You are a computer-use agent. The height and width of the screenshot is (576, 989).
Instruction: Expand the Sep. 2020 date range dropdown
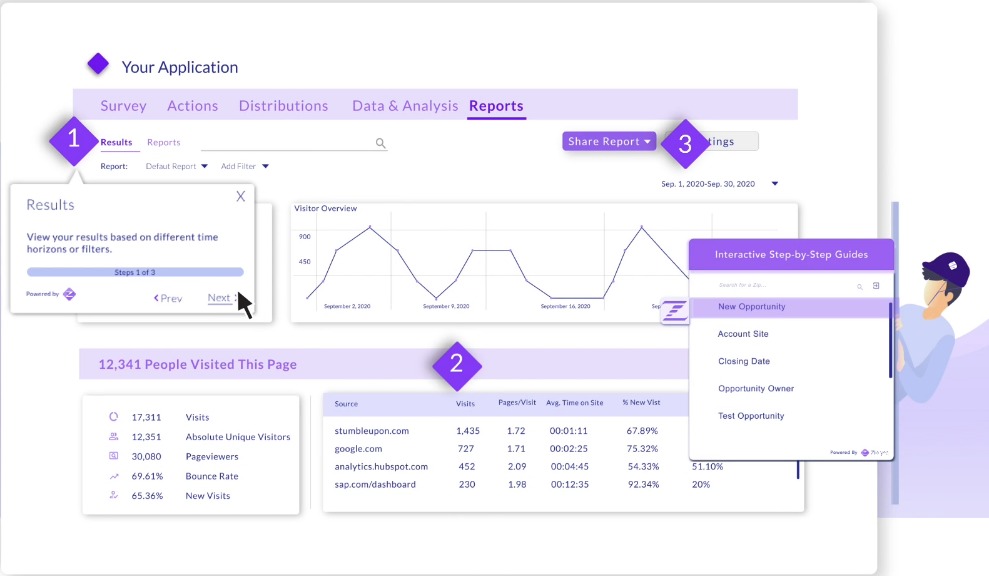[x=775, y=184]
